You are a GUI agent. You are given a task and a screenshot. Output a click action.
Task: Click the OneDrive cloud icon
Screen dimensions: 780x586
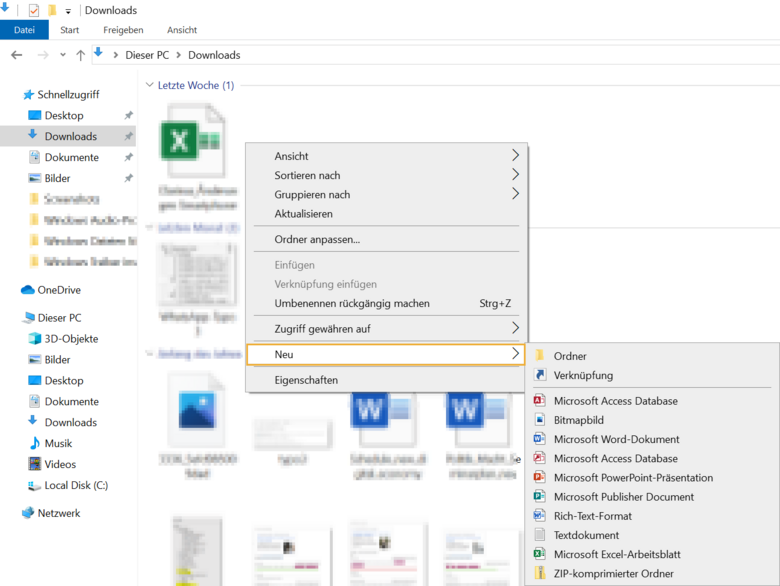tap(27, 290)
